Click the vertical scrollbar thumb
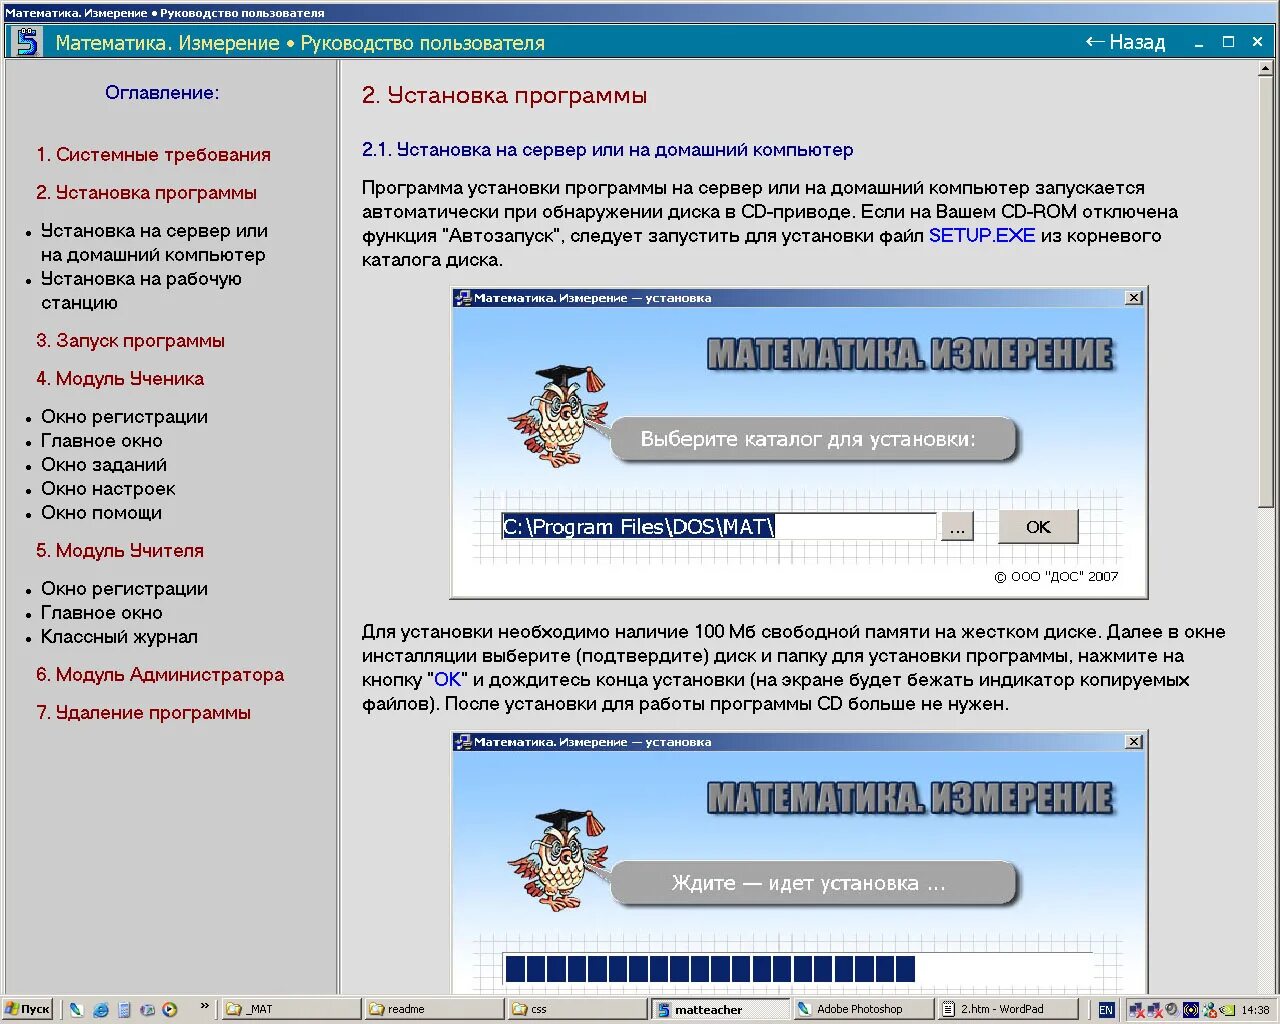This screenshot has height=1024, width=1280. coord(1265,293)
